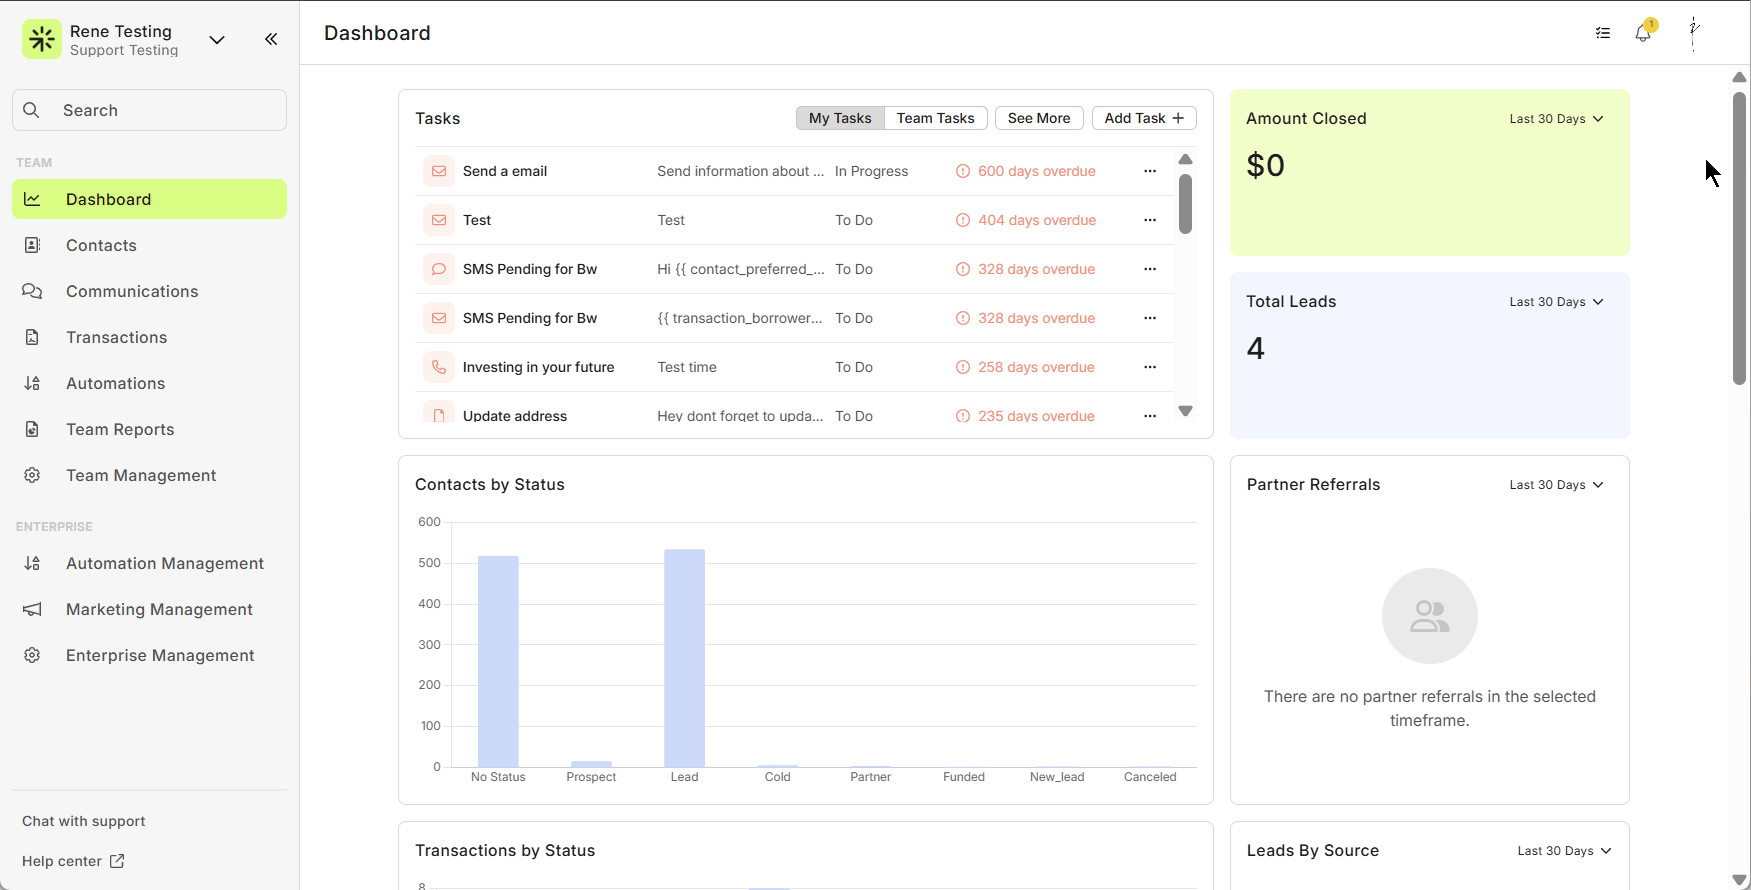Collapse the sidebar with double-chevron icon
The width and height of the screenshot is (1751, 890).
pos(271,39)
